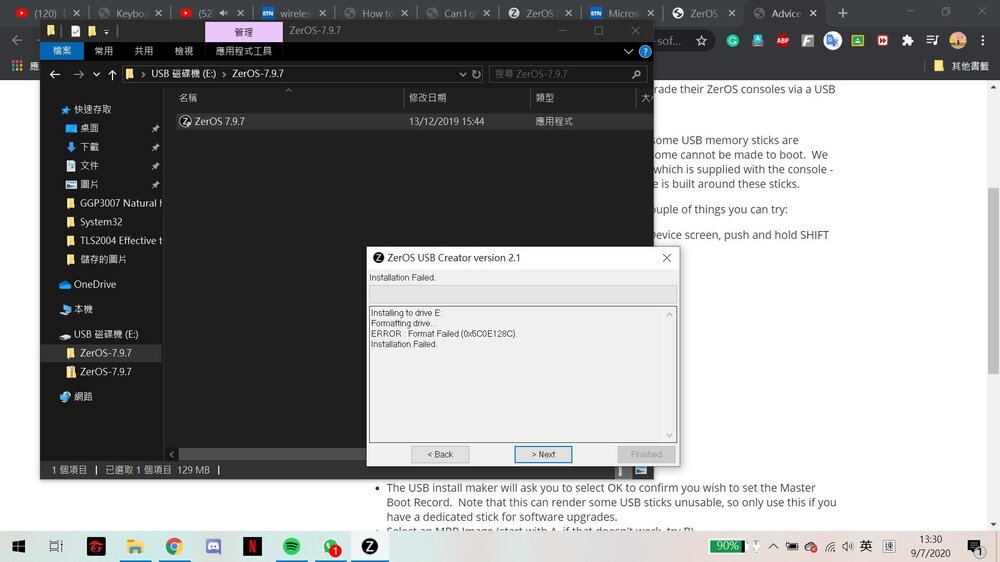Viewport: 1000px width, 562px height.
Task: Open the AdBlock Plus extension icon
Action: [x=781, y=41]
